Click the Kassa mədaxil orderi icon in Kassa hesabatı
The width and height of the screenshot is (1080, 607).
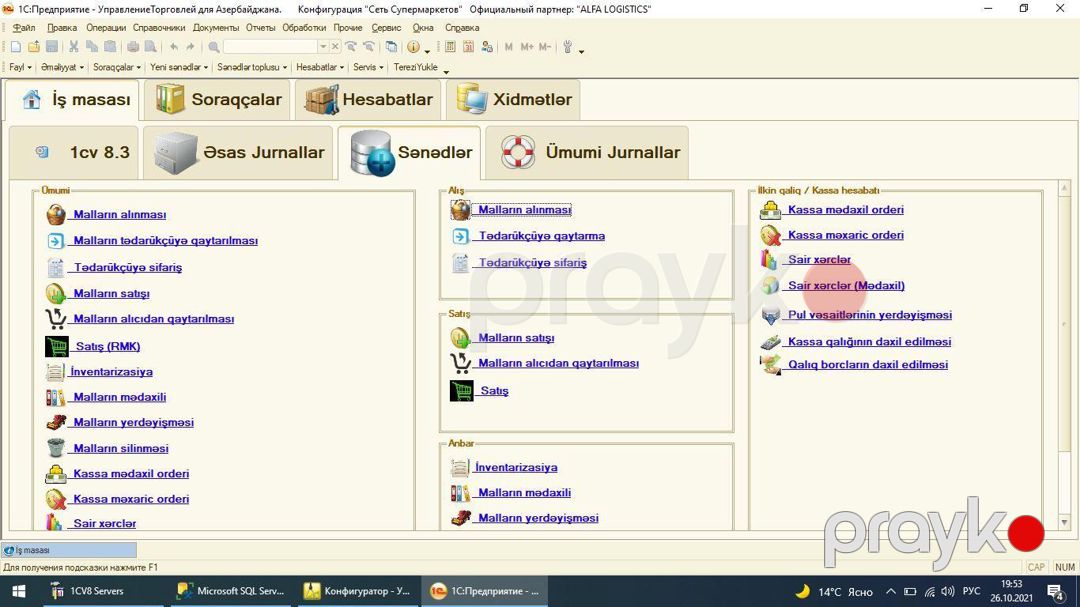(770, 209)
